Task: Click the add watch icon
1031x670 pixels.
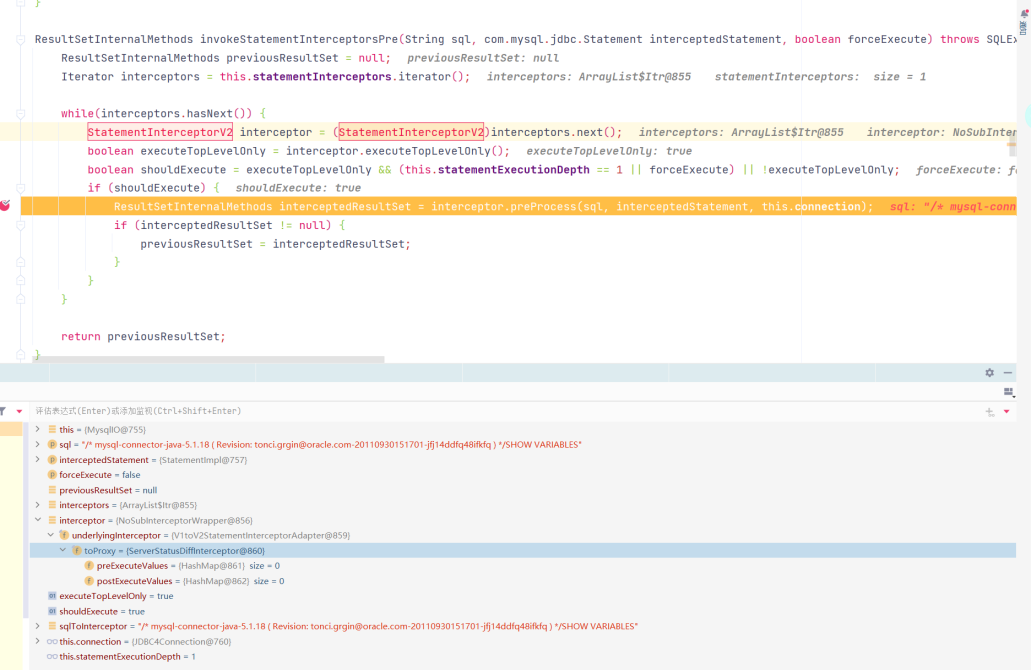Action: coord(990,411)
